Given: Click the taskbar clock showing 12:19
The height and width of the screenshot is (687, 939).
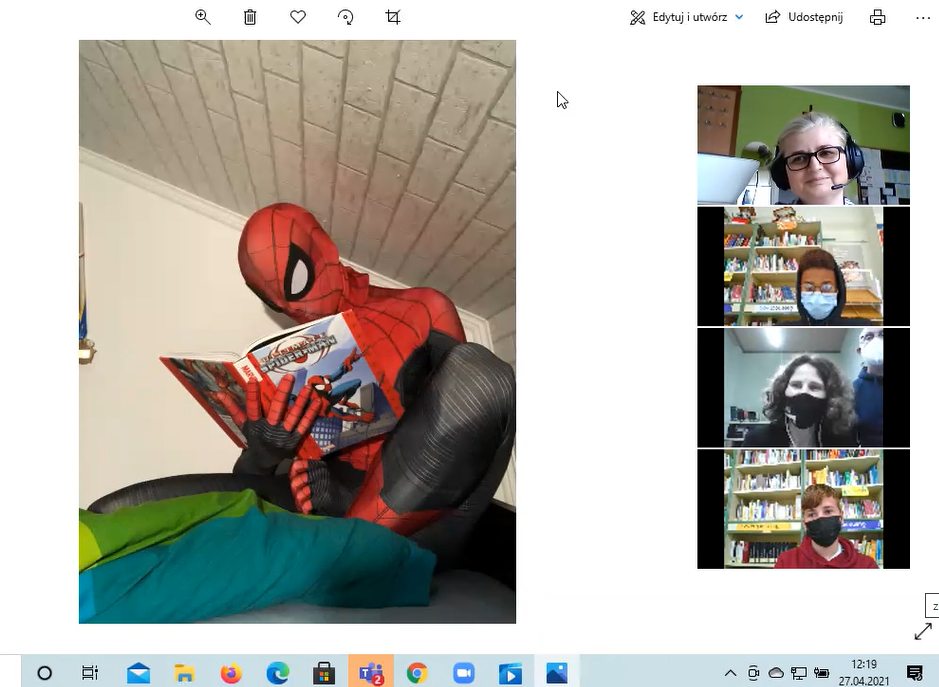Looking at the screenshot, I should [862, 672].
